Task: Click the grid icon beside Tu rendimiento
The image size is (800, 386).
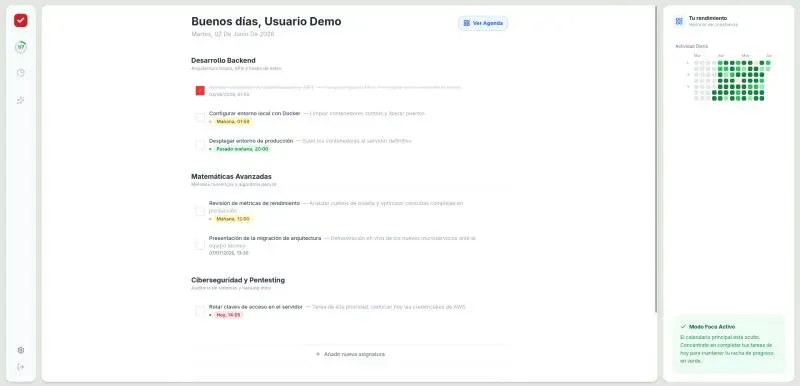Action: click(679, 21)
